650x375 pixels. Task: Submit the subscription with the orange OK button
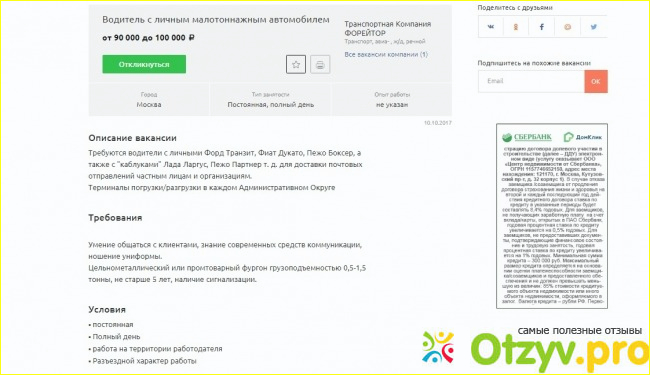coord(596,81)
